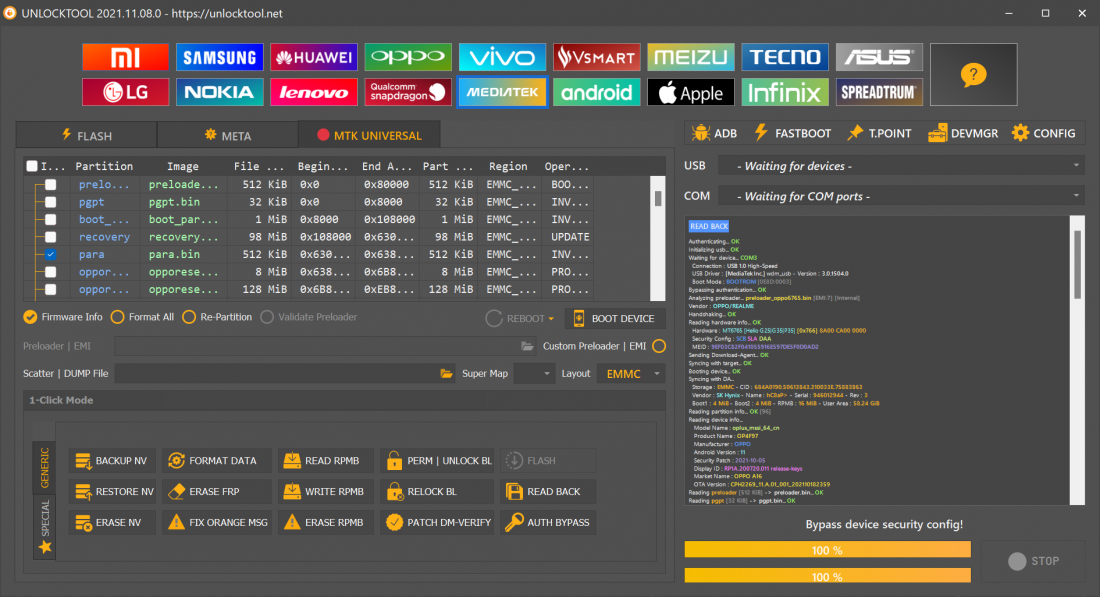Click the lower 100 % progress bar
The width and height of the screenshot is (1100, 597).
click(828, 576)
